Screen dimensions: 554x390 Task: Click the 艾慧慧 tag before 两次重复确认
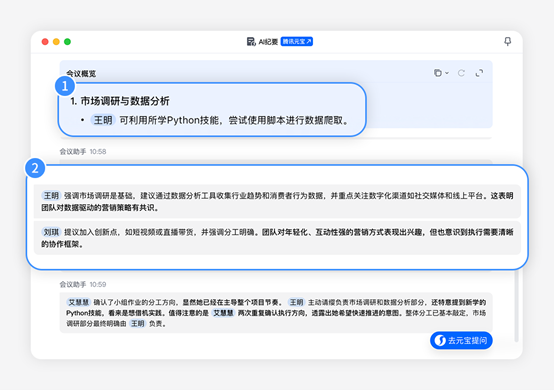click(223, 313)
